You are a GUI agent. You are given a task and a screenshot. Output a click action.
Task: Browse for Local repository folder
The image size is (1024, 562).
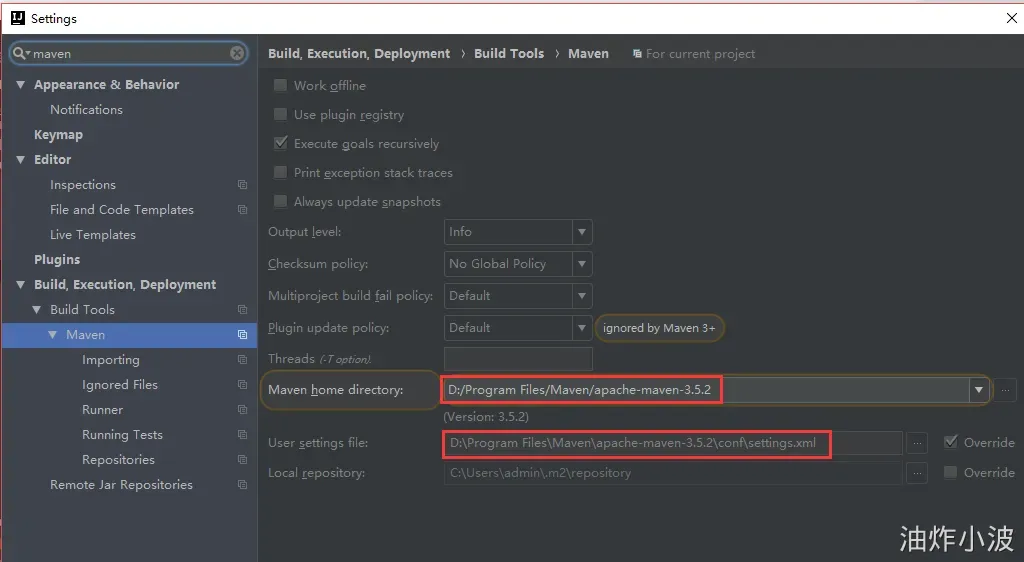coord(917,473)
